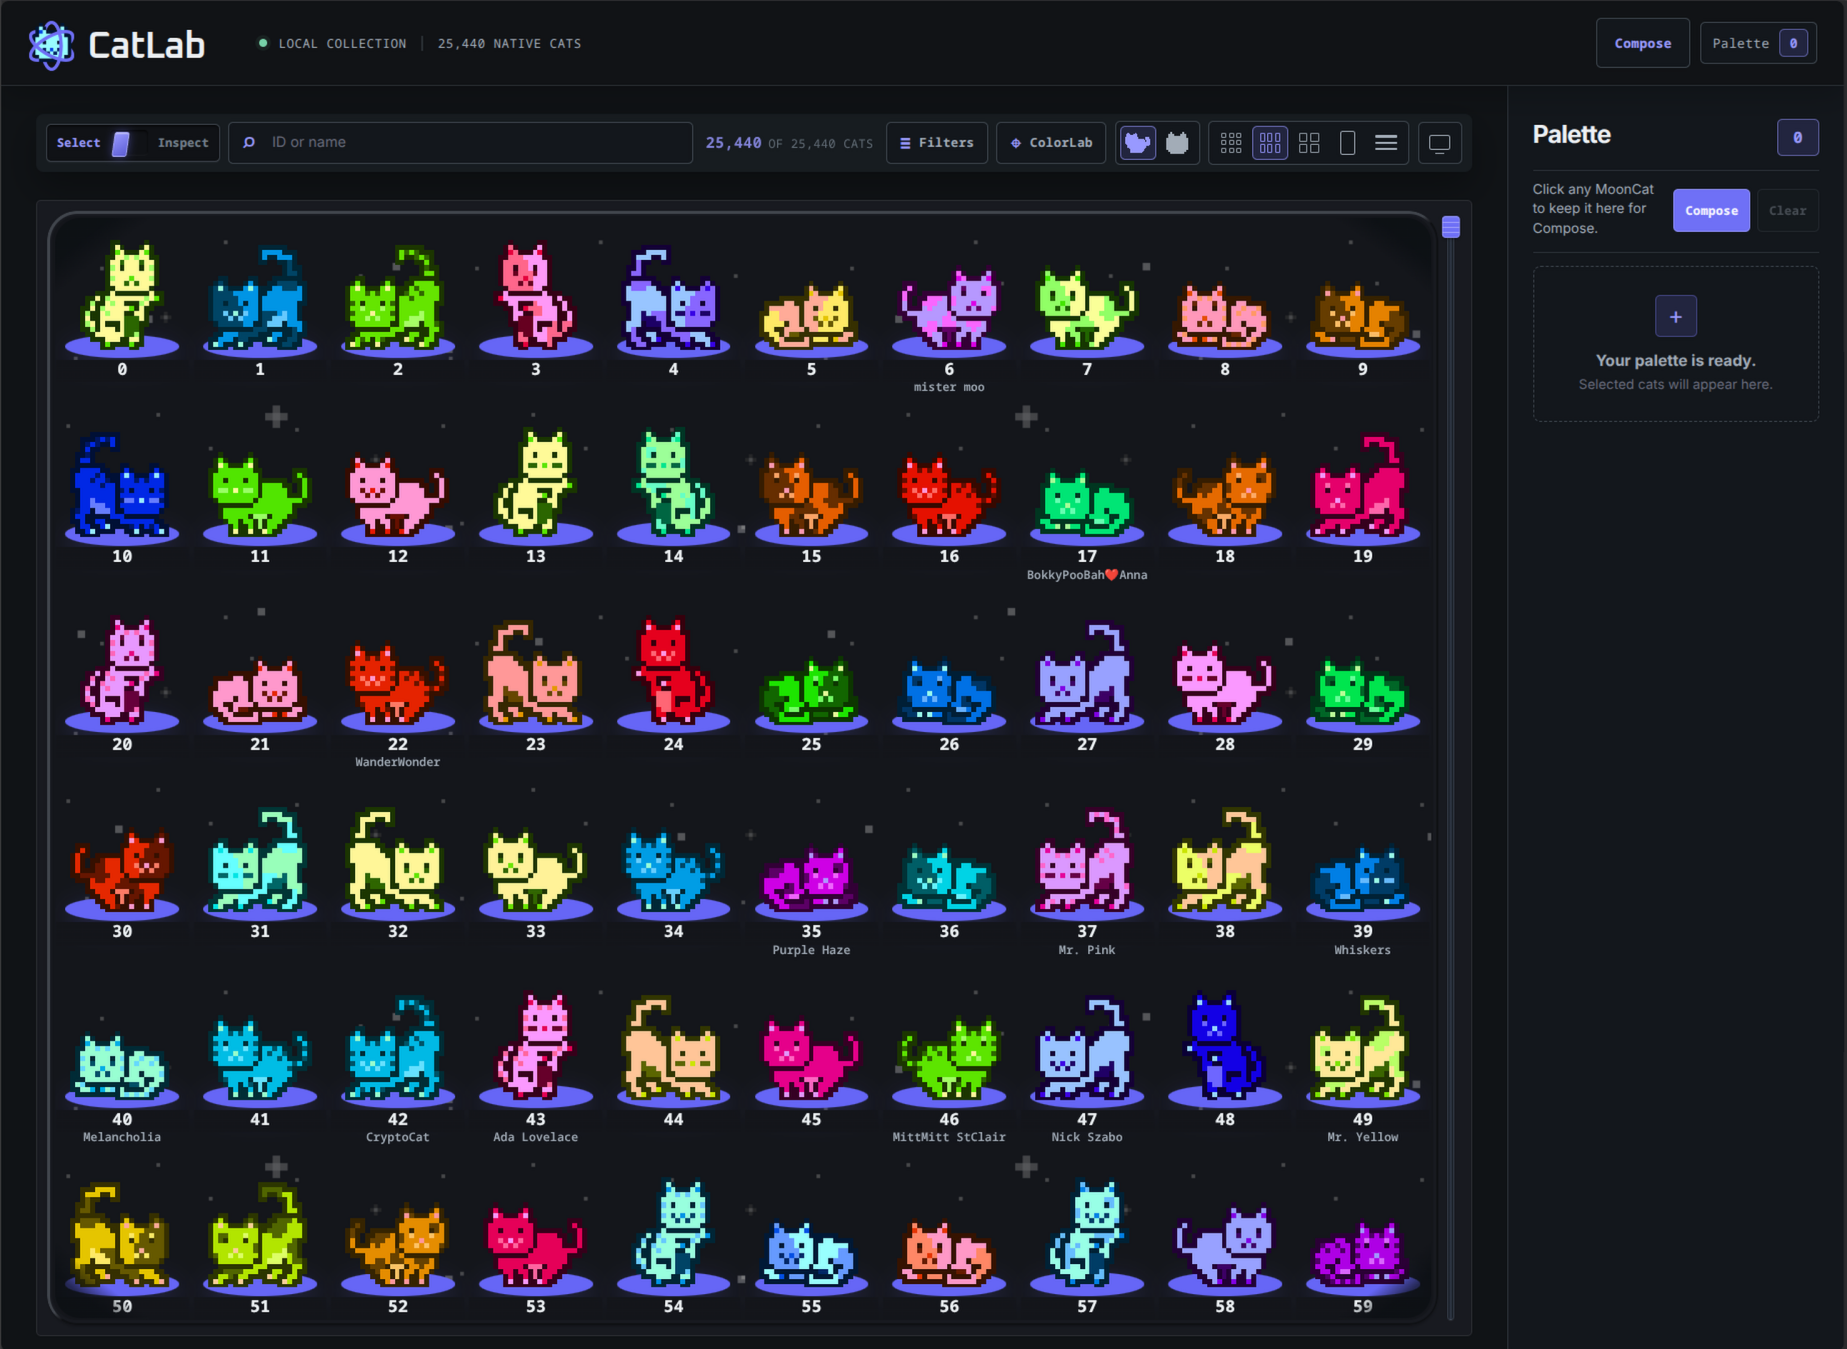Choose Select mode label
This screenshot has width=1847, height=1349.
click(x=78, y=143)
